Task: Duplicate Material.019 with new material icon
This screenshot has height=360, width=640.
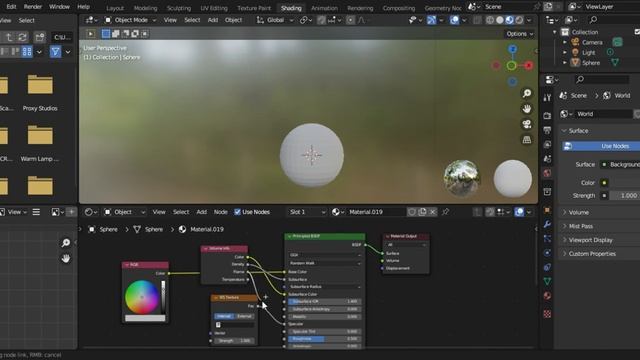Action: (x=422, y=212)
